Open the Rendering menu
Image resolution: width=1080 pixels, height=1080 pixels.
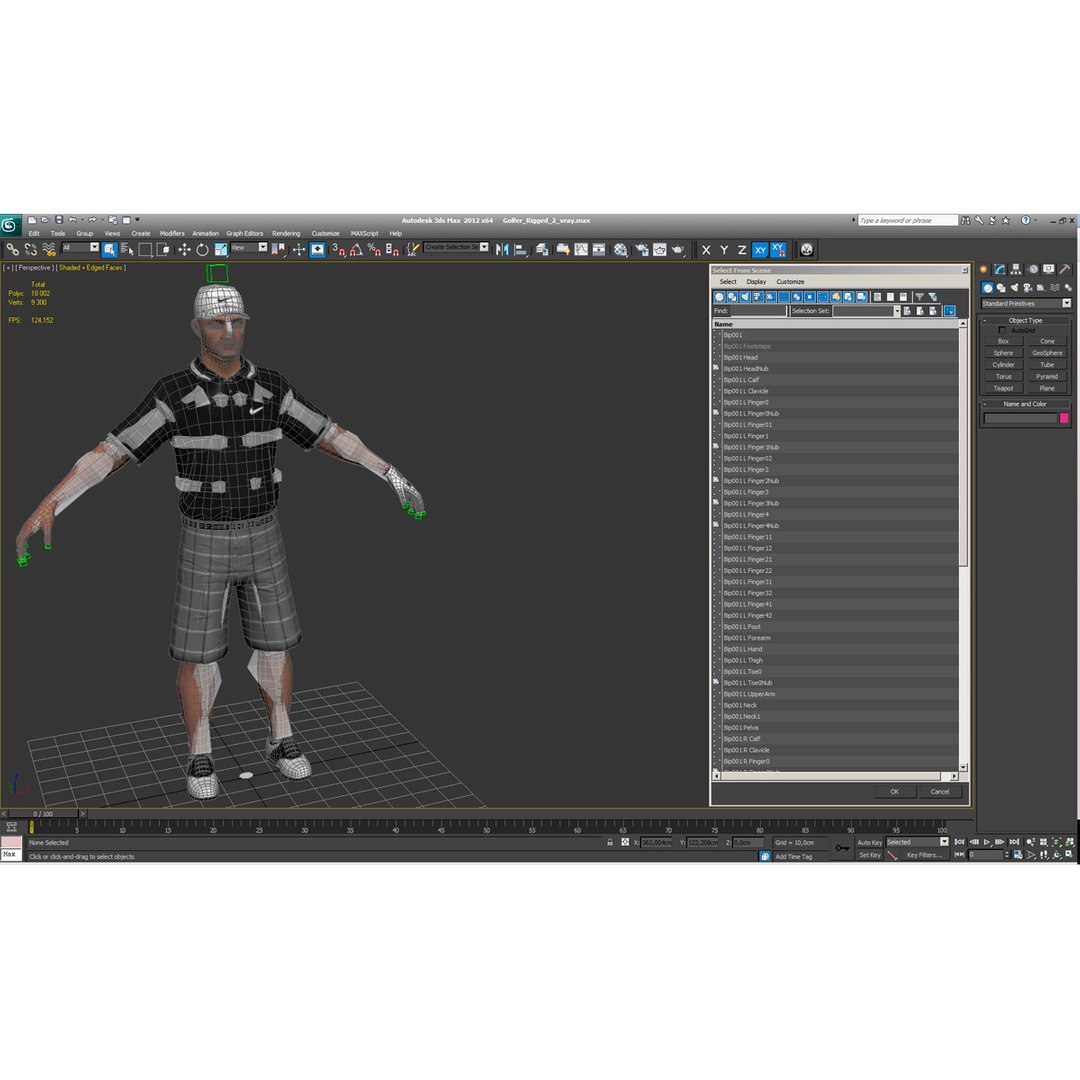pos(286,233)
